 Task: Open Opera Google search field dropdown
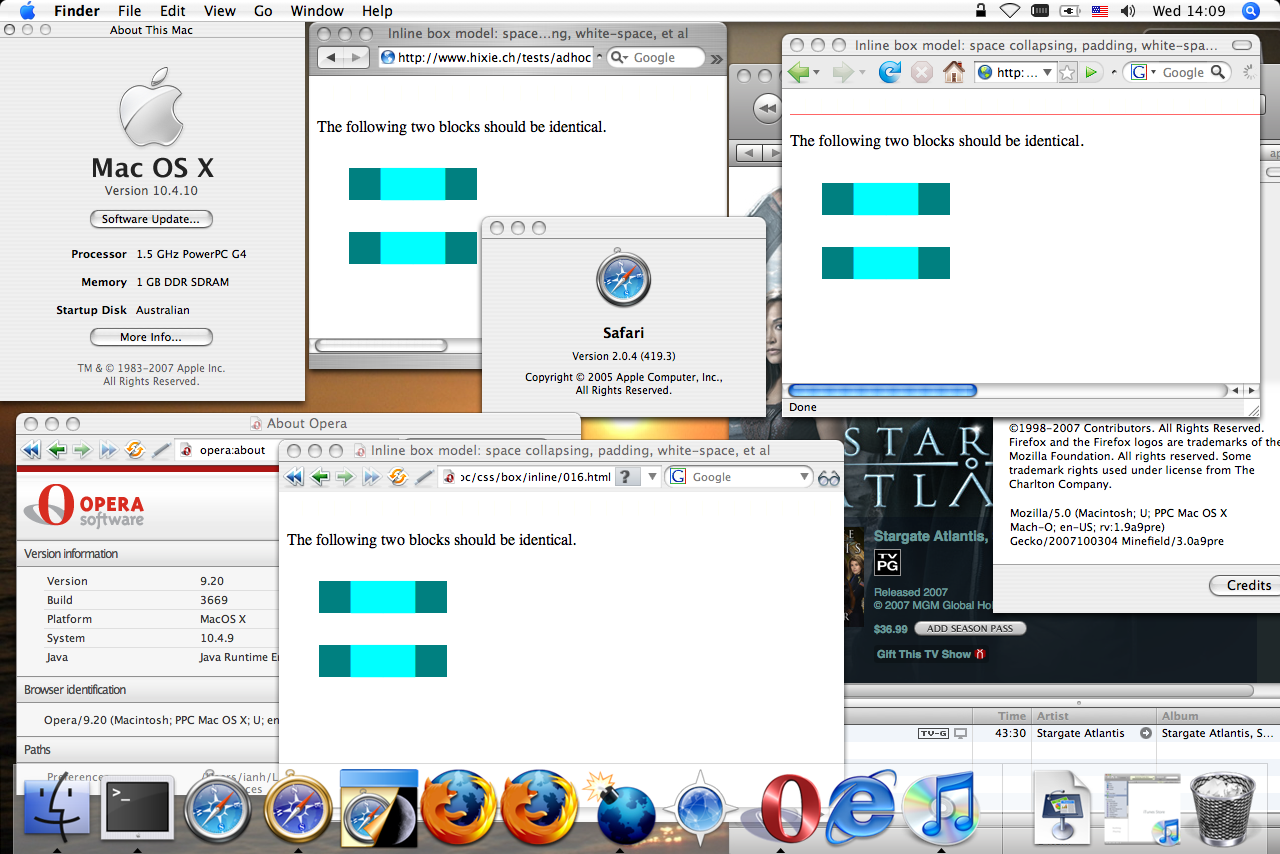(804, 477)
